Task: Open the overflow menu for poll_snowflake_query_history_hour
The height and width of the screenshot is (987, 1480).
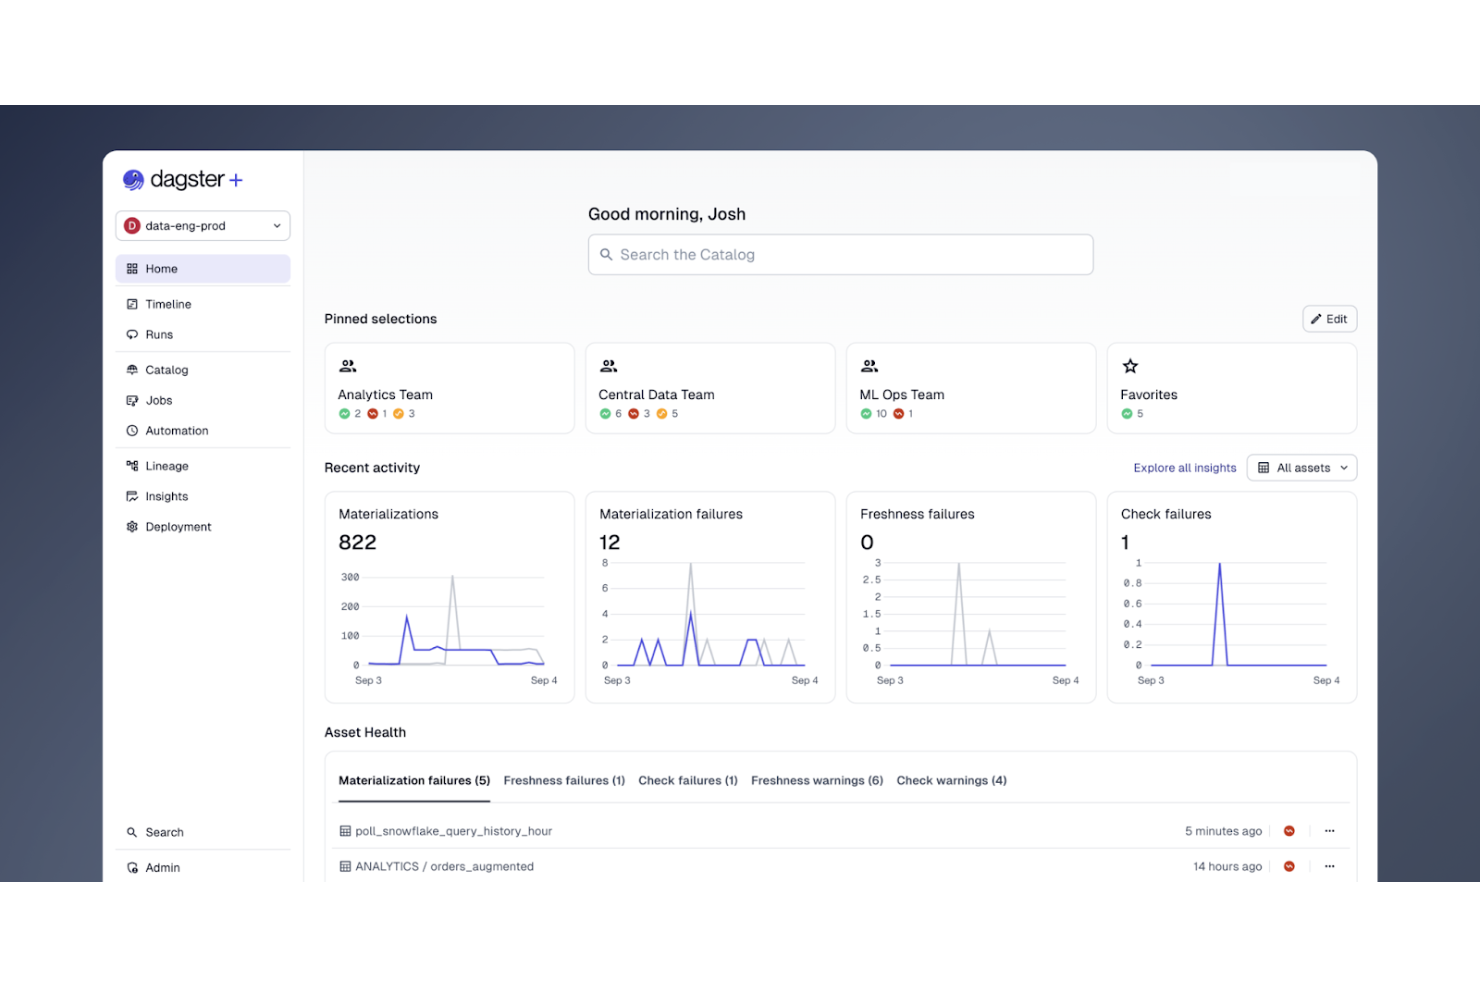Action: (x=1329, y=830)
